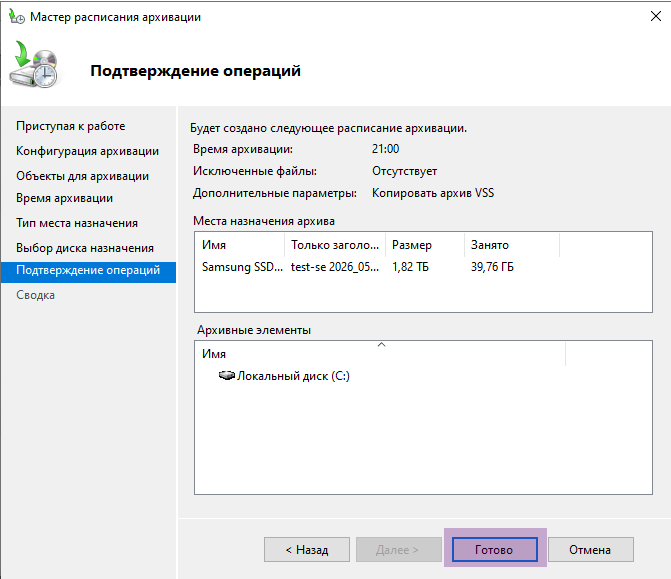
Task: Open Выбор диска назначения step
Action: [85, 248]
